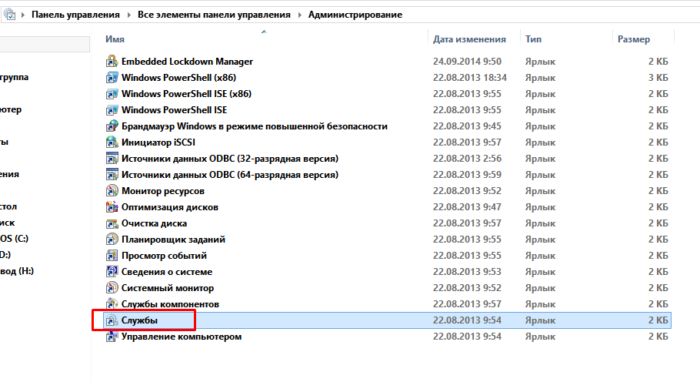This screenshot has width=700, height=382.
Task: Click the Службы gear icon
Action: (x=112, y=320)
